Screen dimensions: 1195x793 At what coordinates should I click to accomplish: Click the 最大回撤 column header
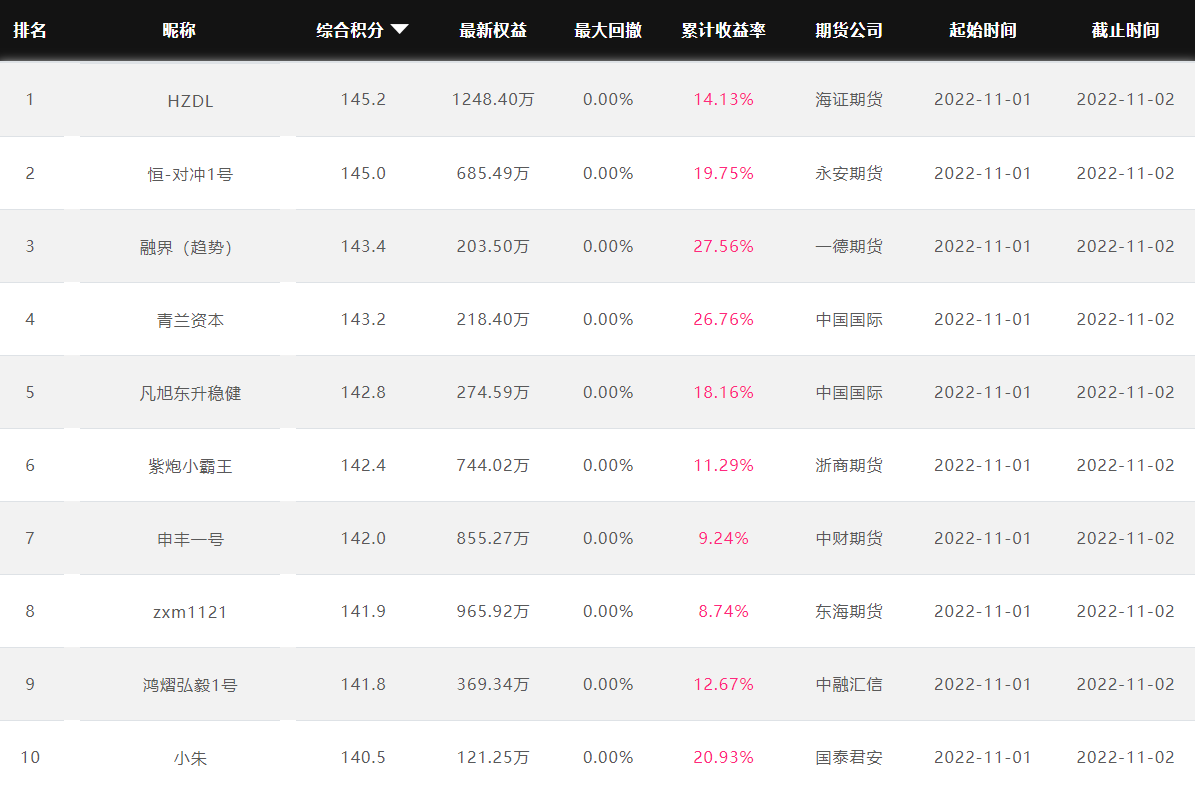[608, 30]
